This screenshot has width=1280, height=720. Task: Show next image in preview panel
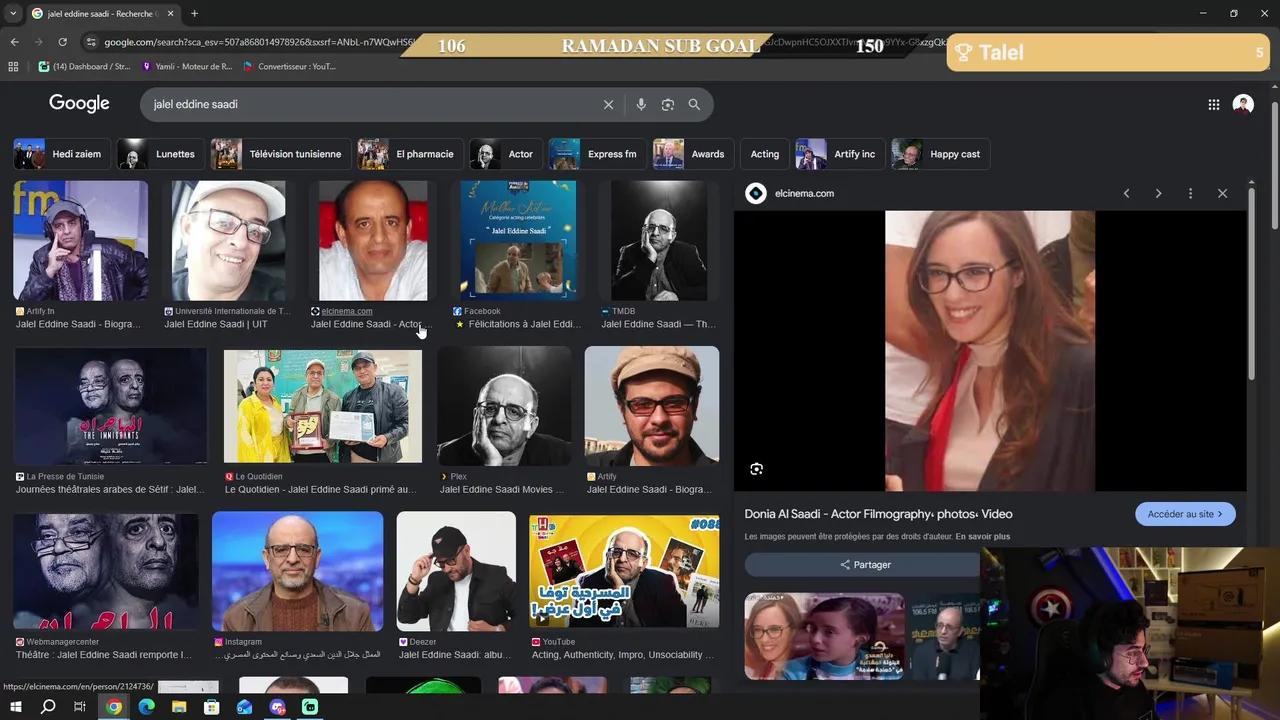click(x=1158, y=193)
